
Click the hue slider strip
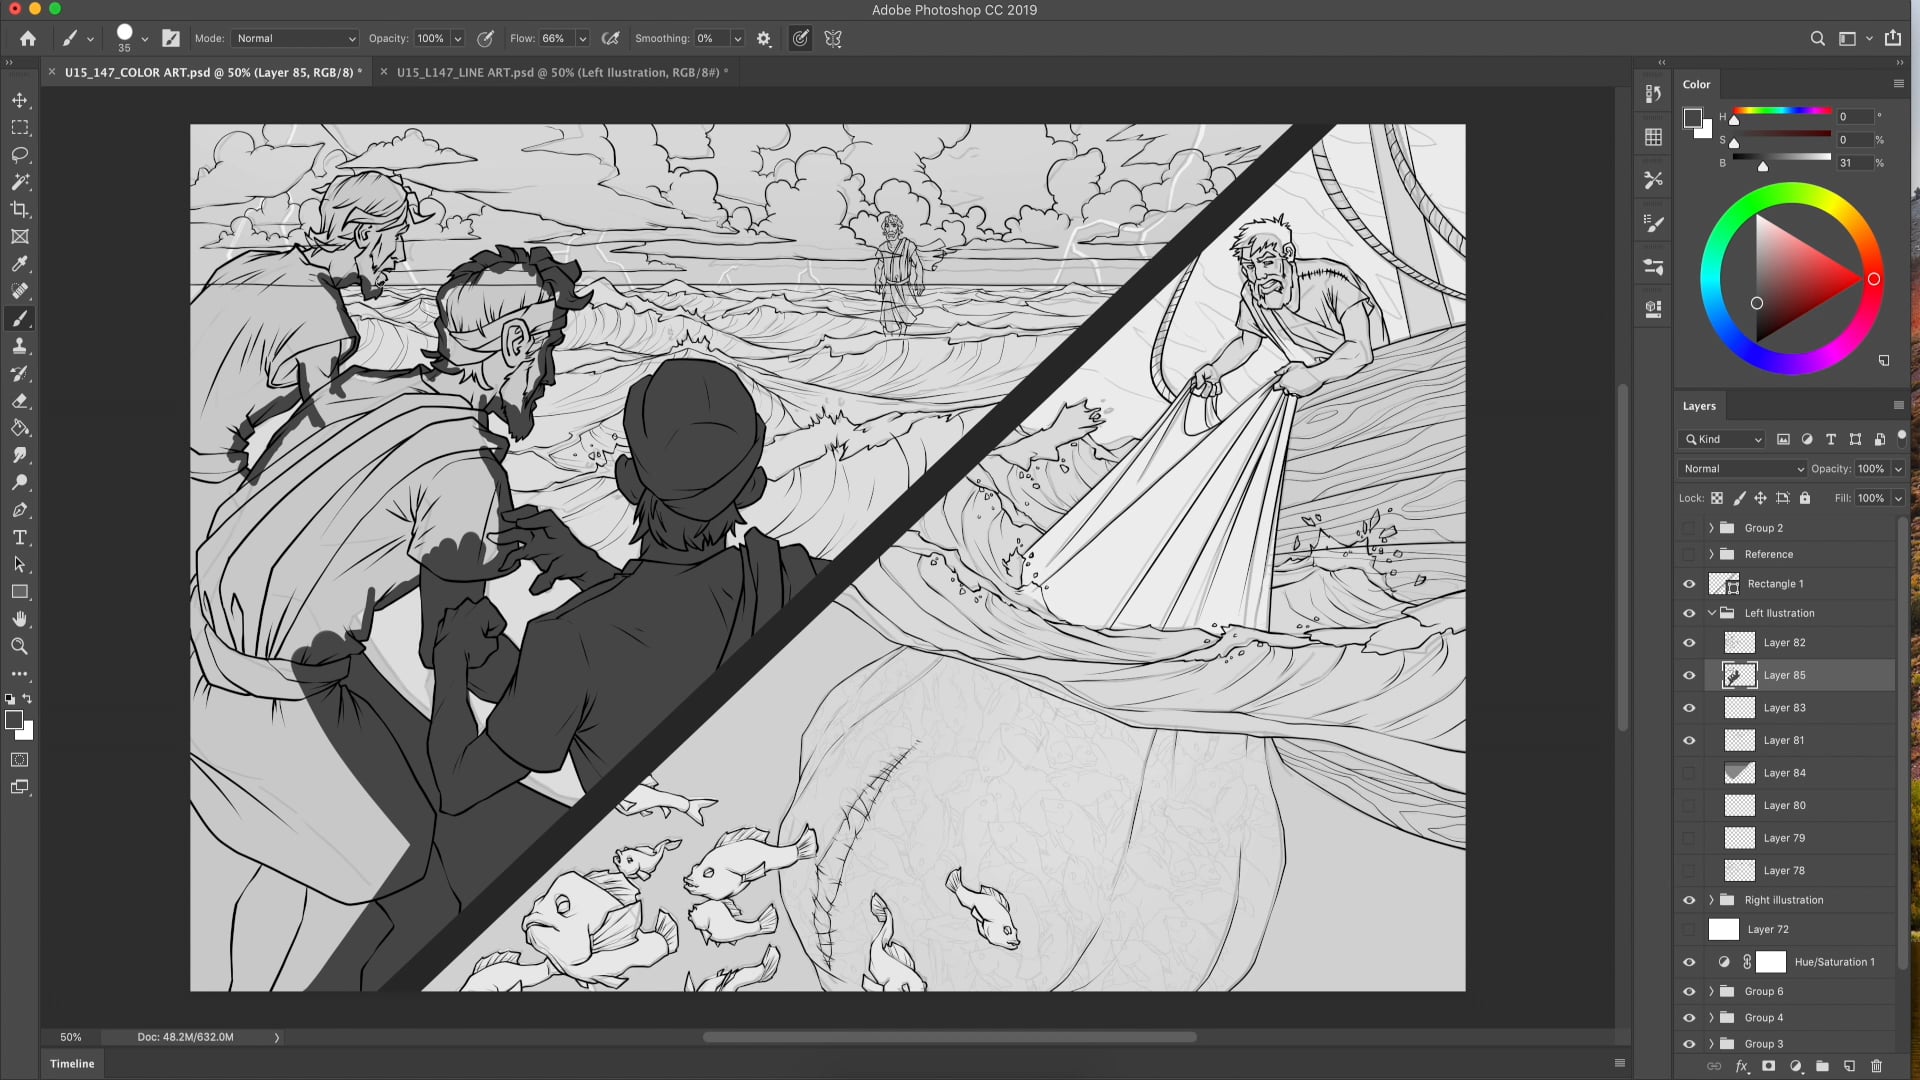[1781, 110]
